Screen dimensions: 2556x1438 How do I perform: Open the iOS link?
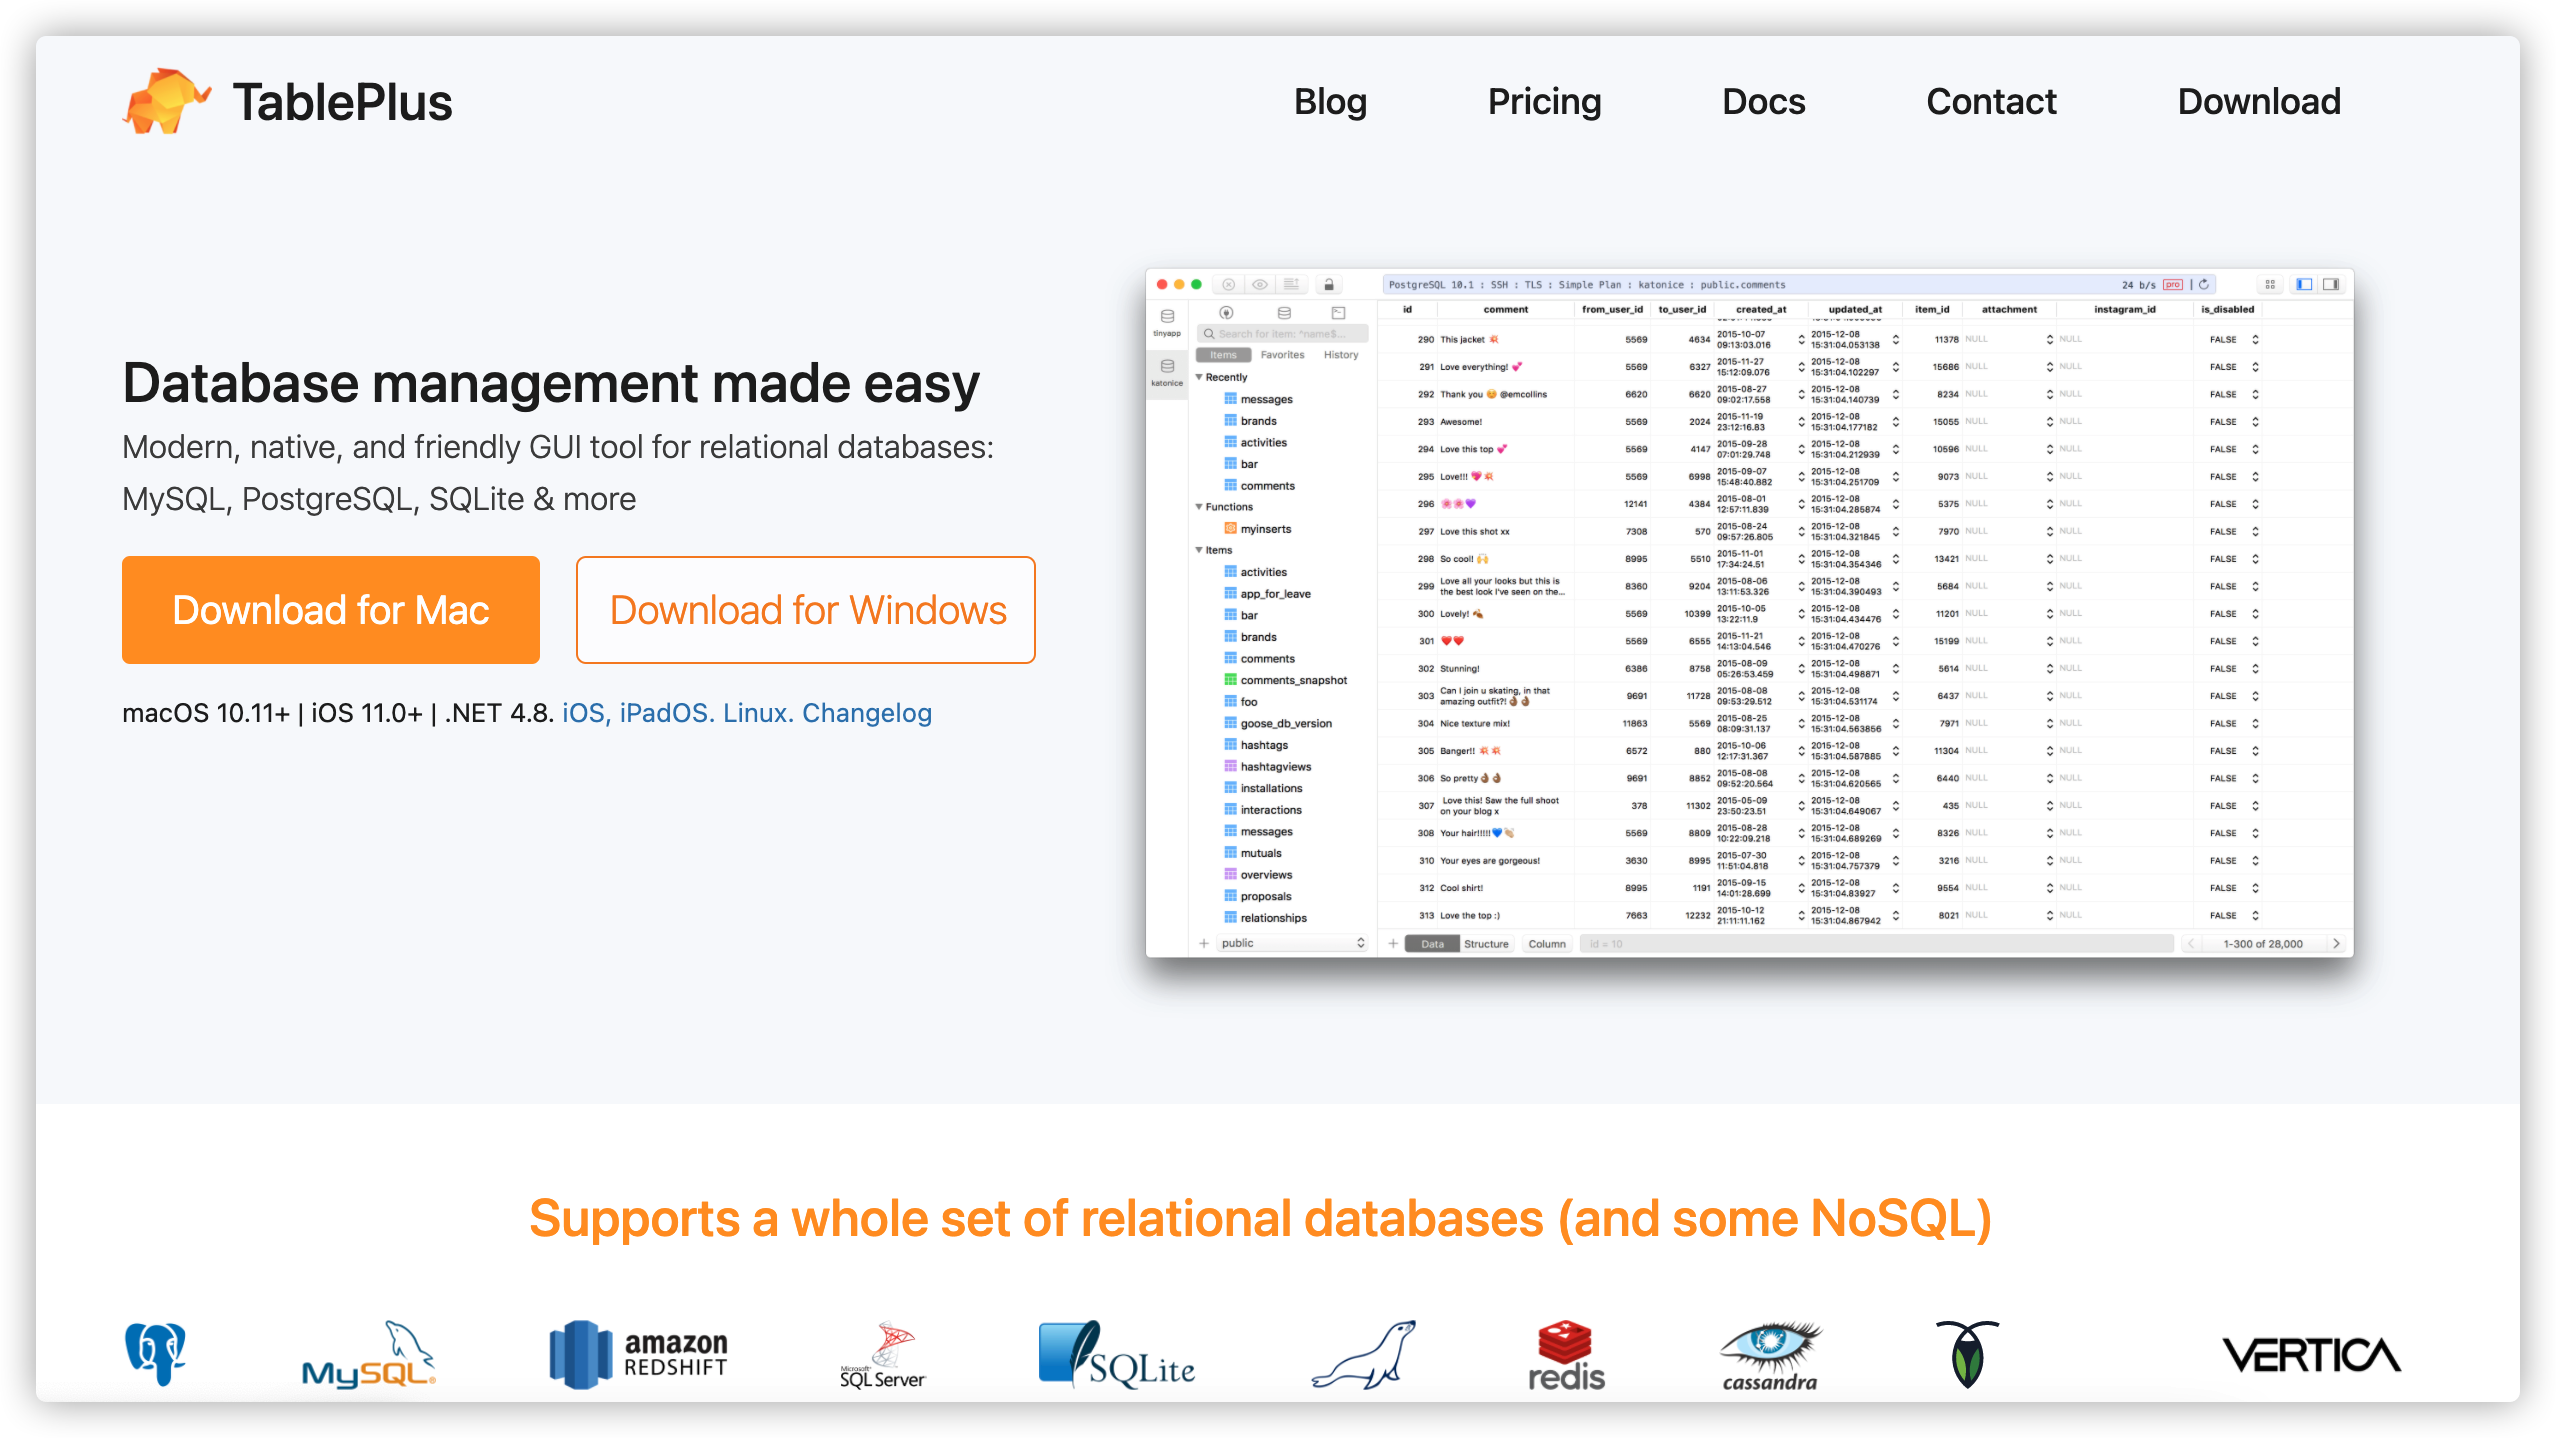pyautogui.click(x=586, y=713)
